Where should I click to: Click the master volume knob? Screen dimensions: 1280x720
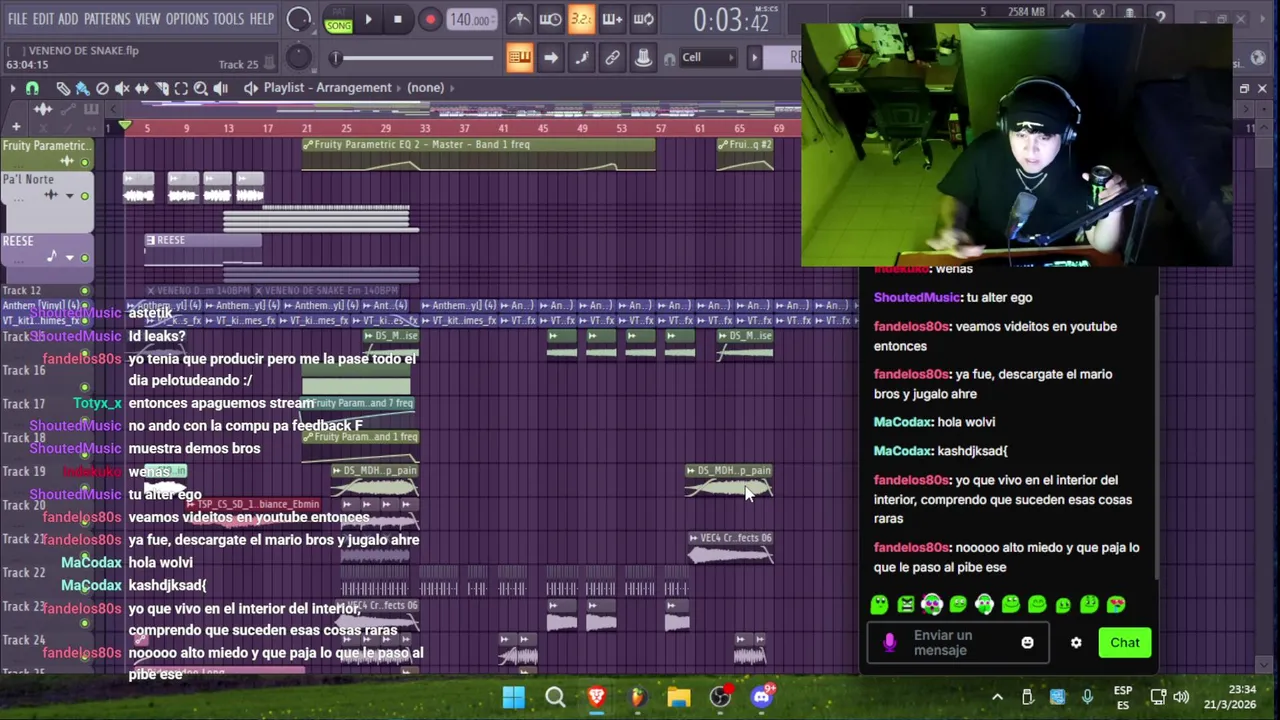298,19
